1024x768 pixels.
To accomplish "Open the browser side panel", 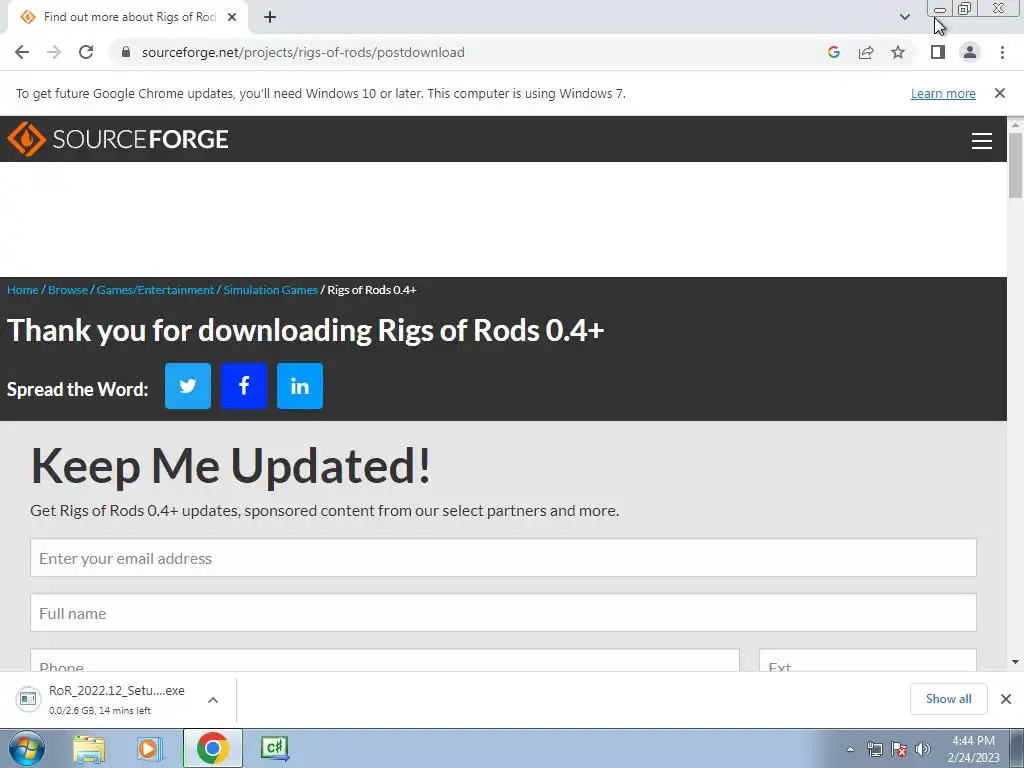I will tap(938, 52).
